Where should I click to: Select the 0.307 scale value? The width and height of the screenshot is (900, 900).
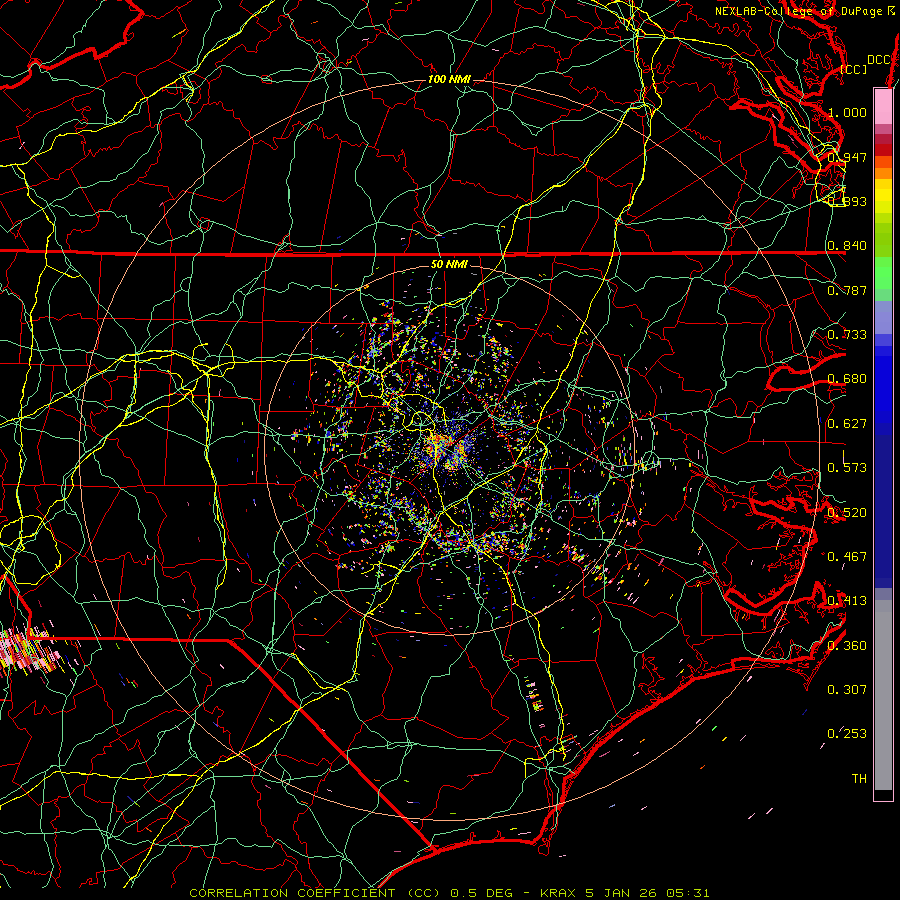click(x=847, y=689)
